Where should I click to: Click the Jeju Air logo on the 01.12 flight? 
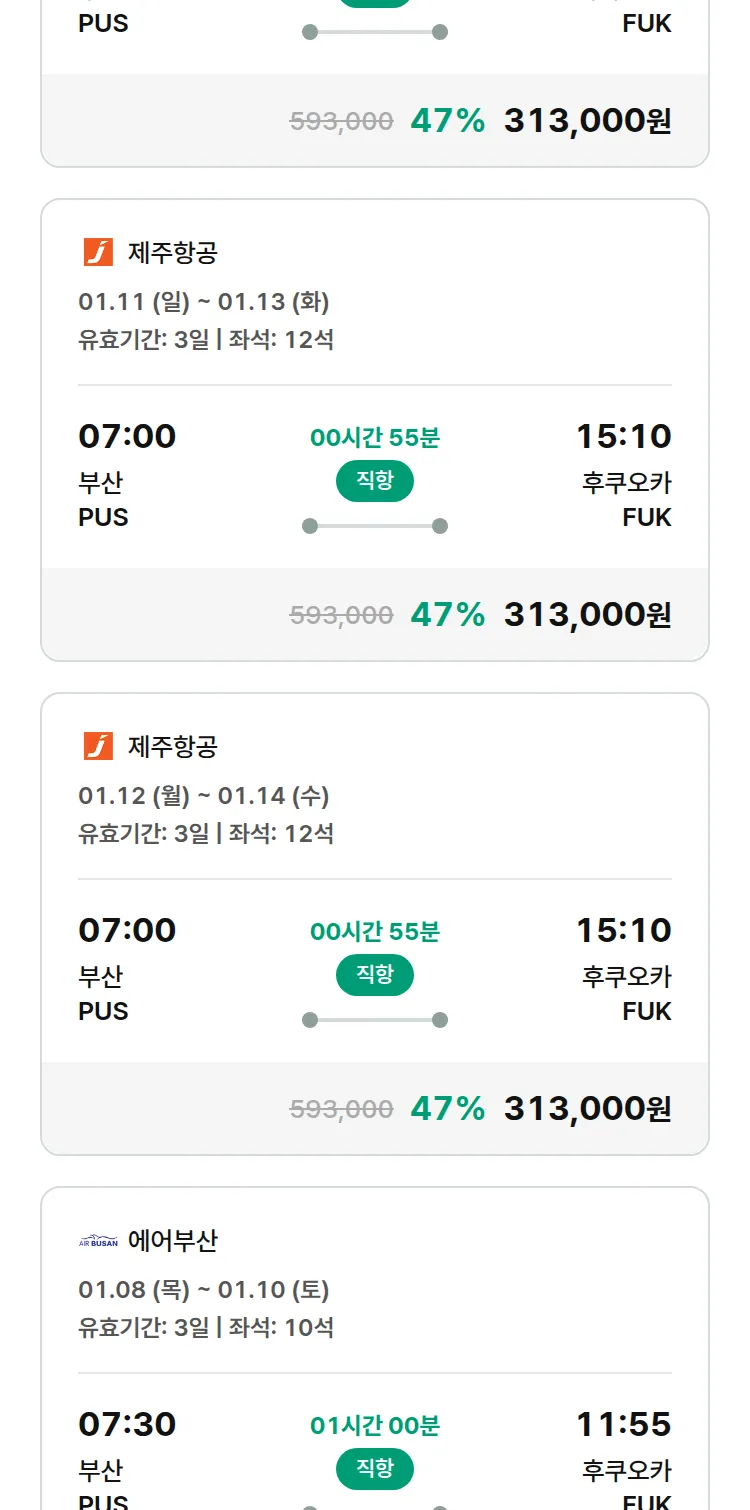pos(98,746)
